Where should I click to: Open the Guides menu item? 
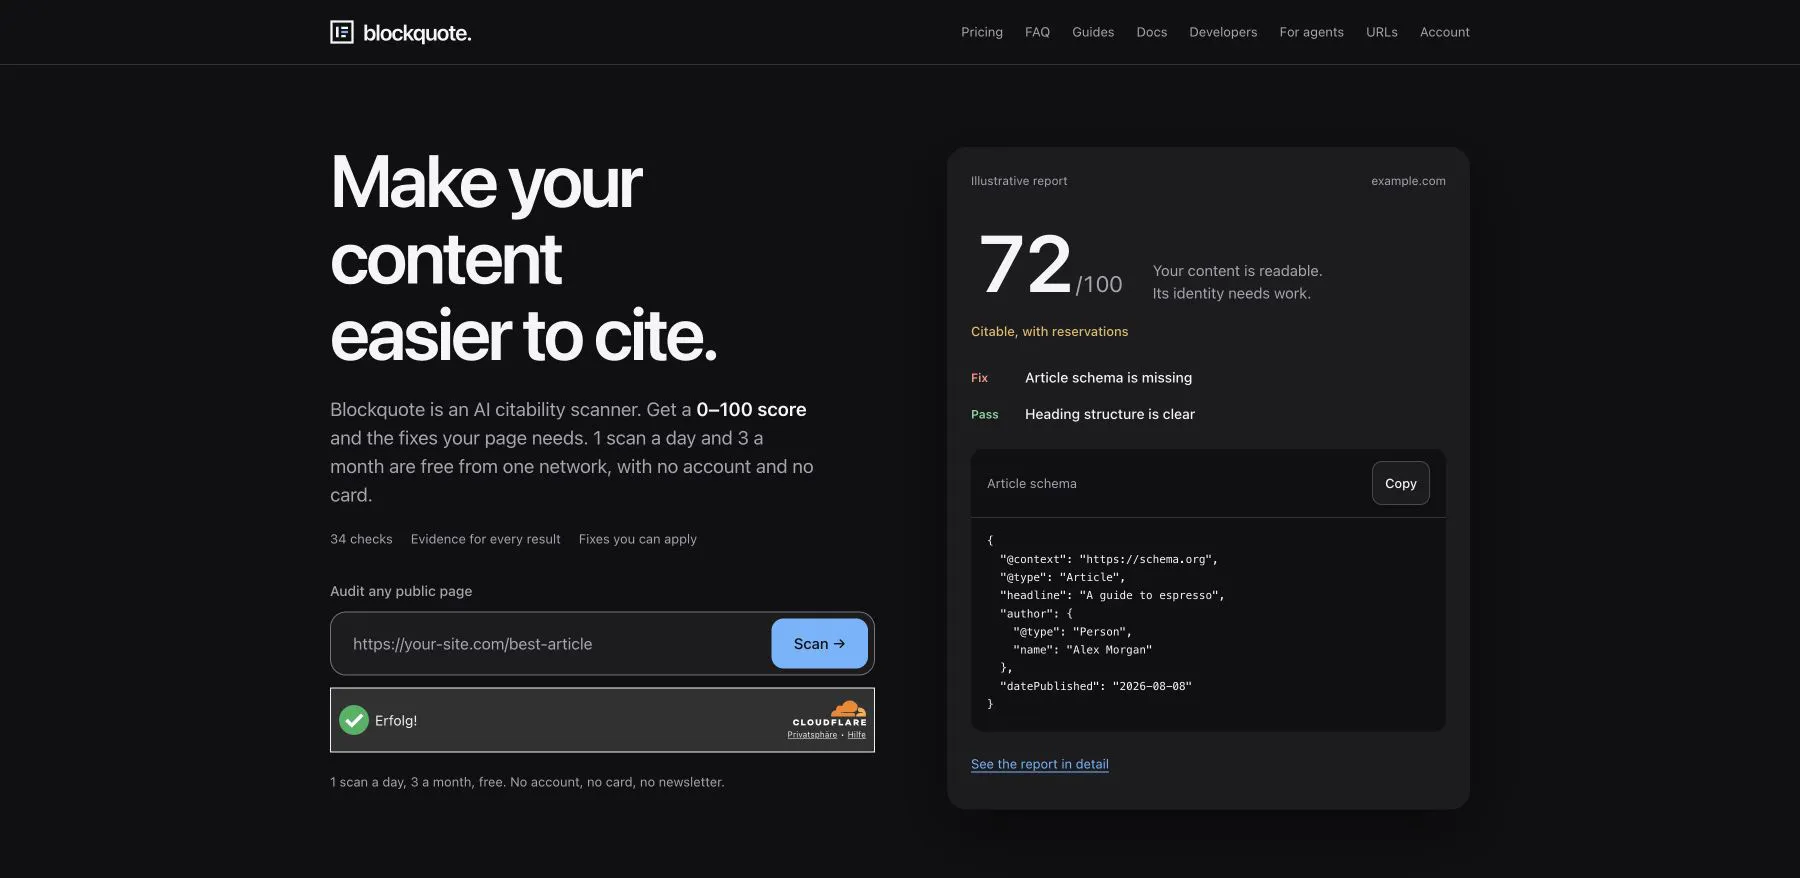(x=1093, y=32)
